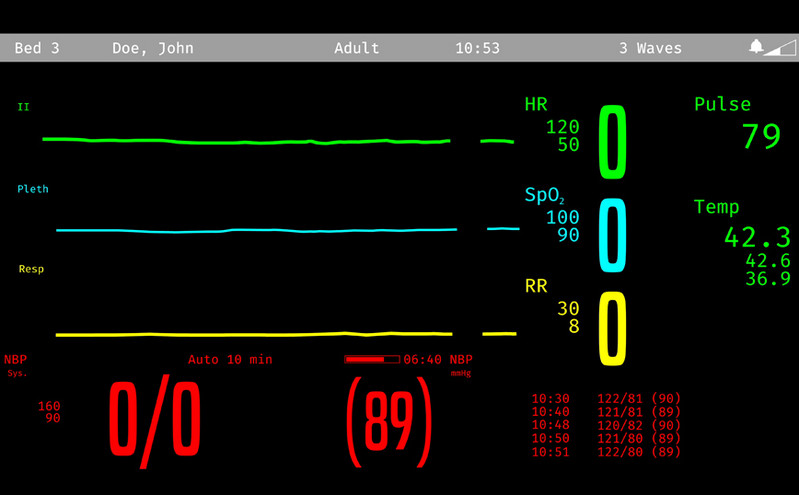
Task: Tap the Pleth waveform label
Action: point(33,189)
